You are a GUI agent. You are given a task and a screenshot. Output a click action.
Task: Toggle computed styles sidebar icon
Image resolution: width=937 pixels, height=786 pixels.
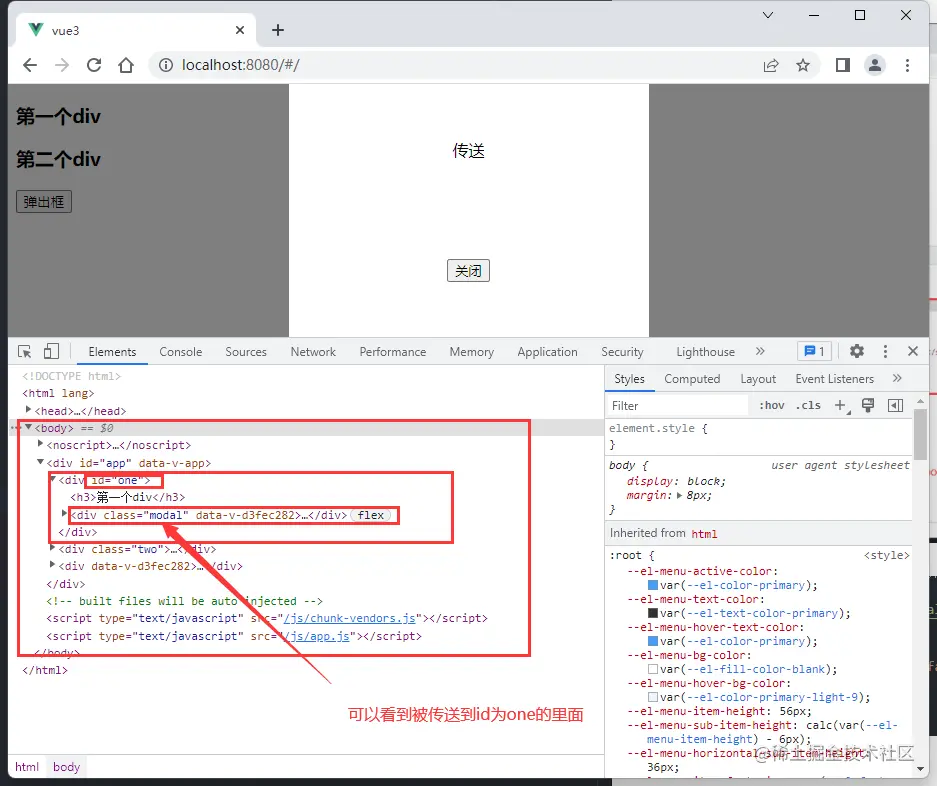pos(895,405)
